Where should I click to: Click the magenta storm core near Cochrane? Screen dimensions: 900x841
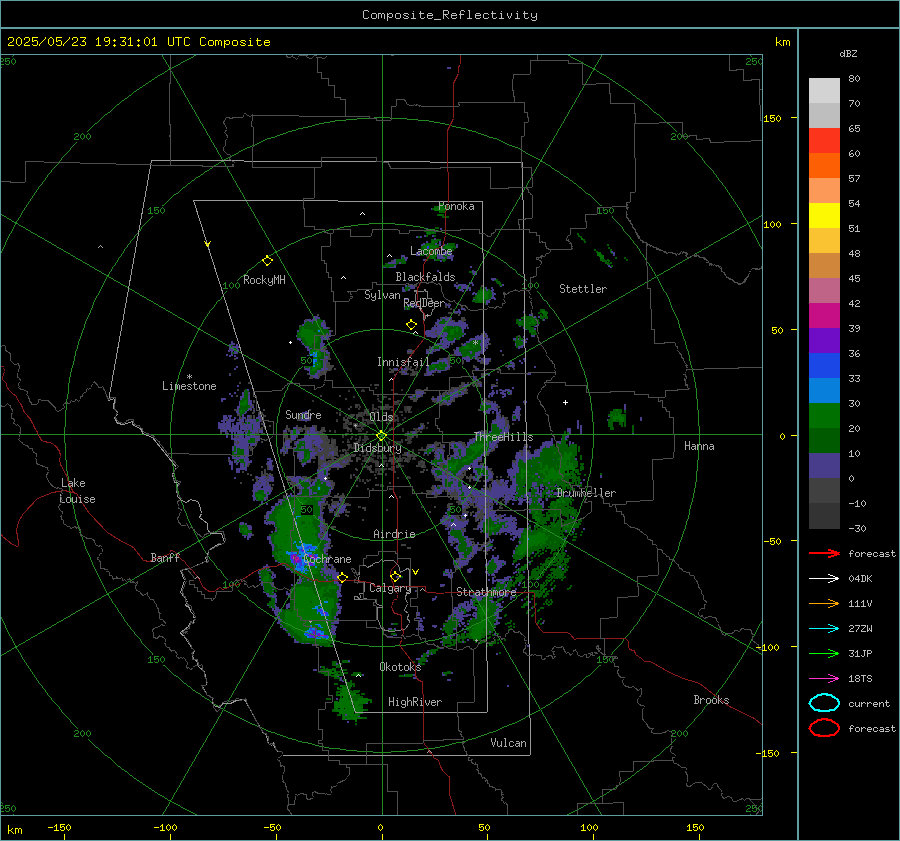tap(295, 558)
